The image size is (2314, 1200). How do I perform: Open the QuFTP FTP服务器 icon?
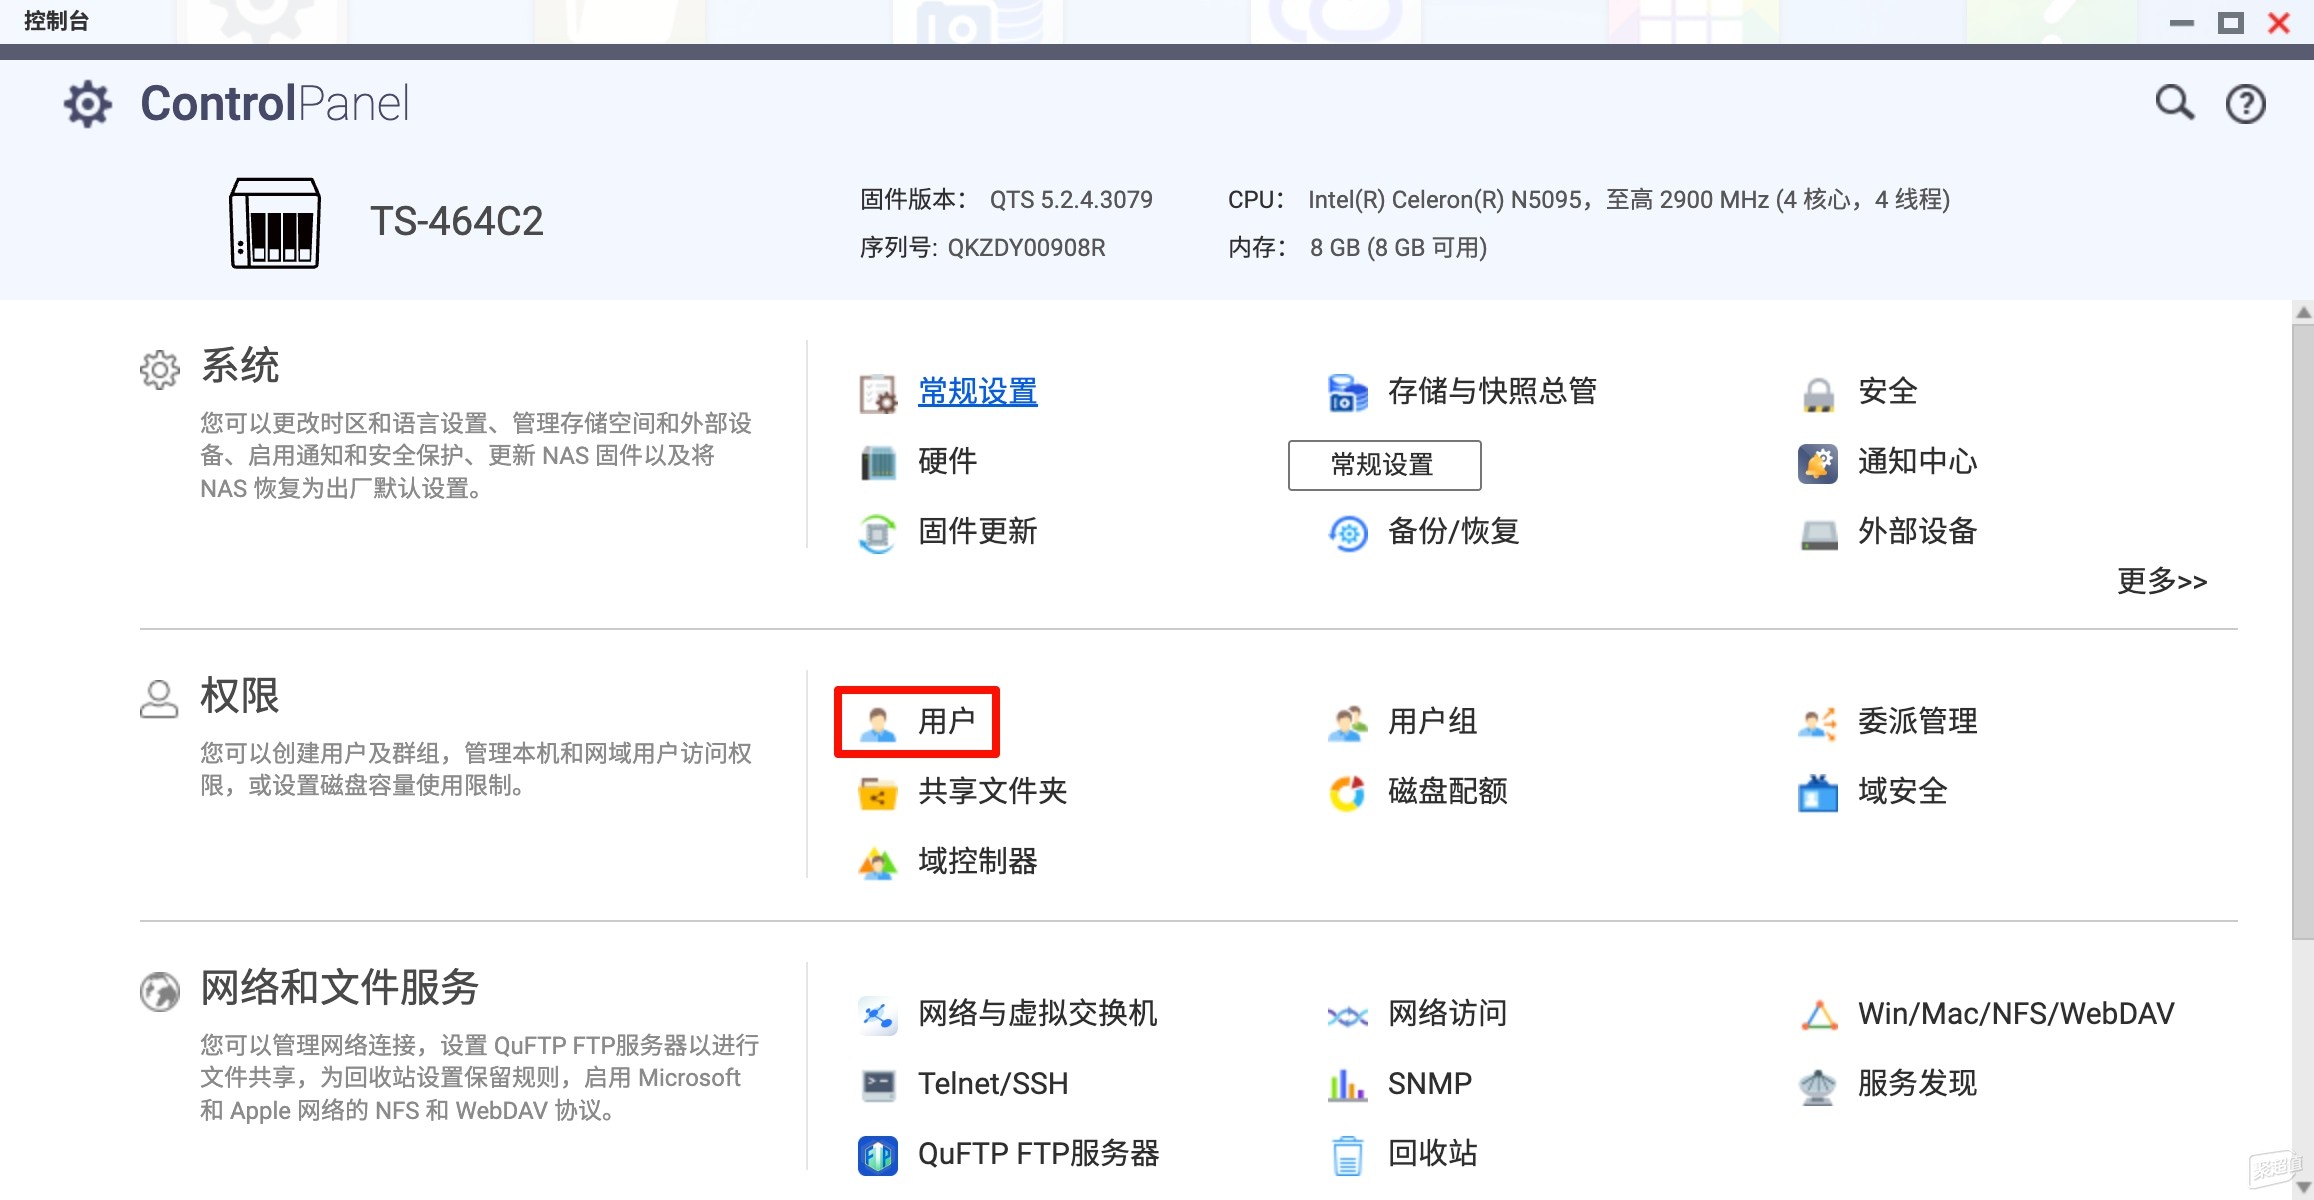[878, 1155]
